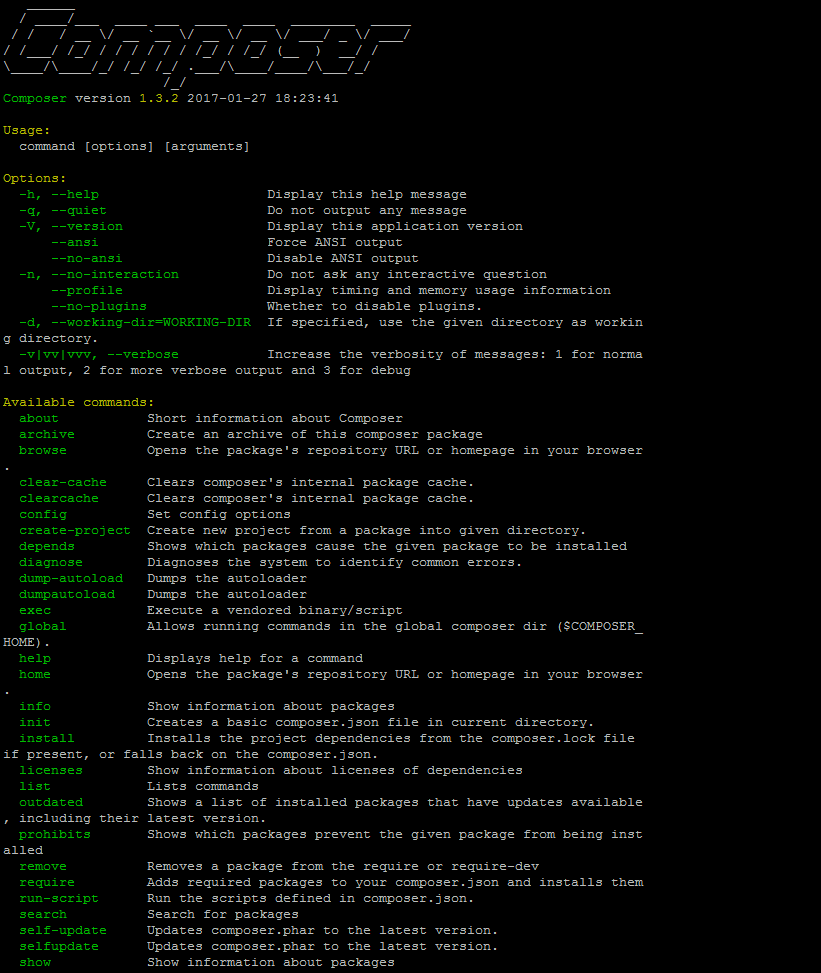821x973 pixels.
Task: Click the 'prohibits' command name
Action: click(x=55, y=835)
